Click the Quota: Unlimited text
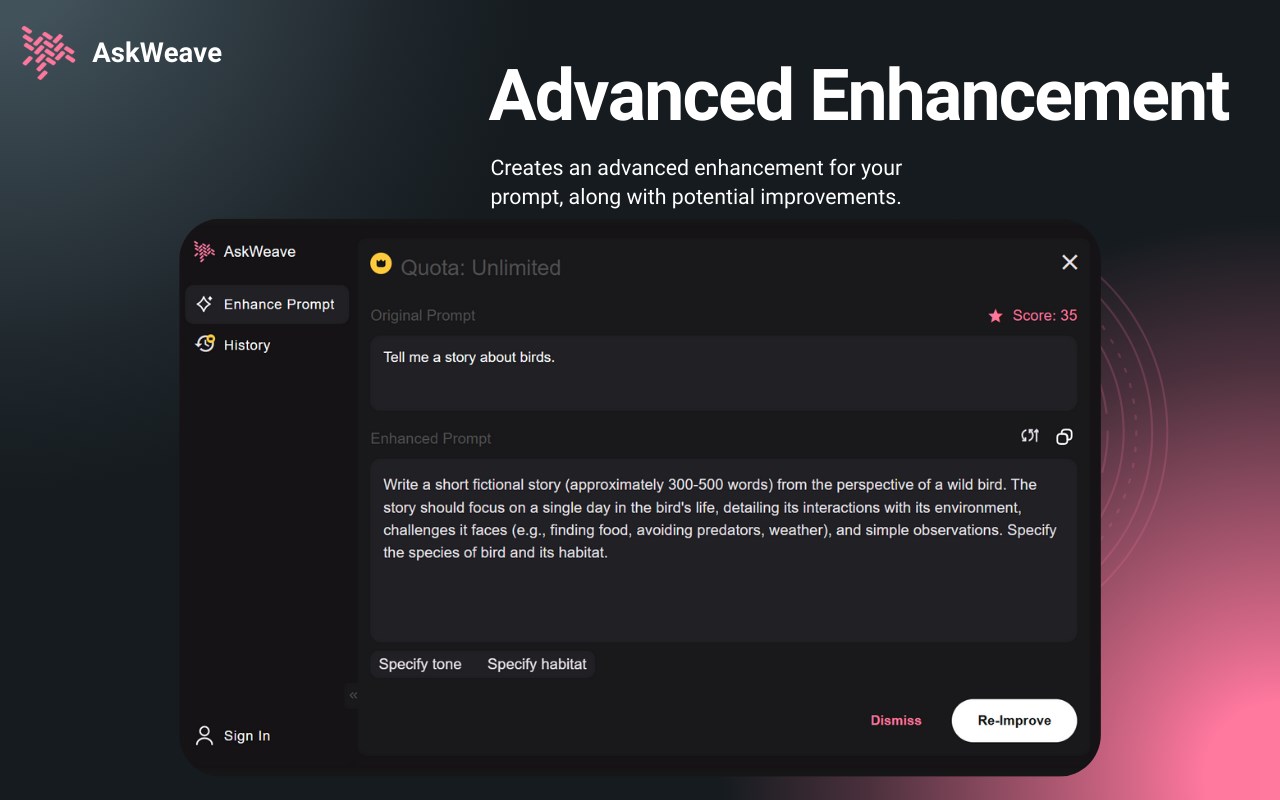Viewport: 1280px width, 800px height. pos(481,267)
